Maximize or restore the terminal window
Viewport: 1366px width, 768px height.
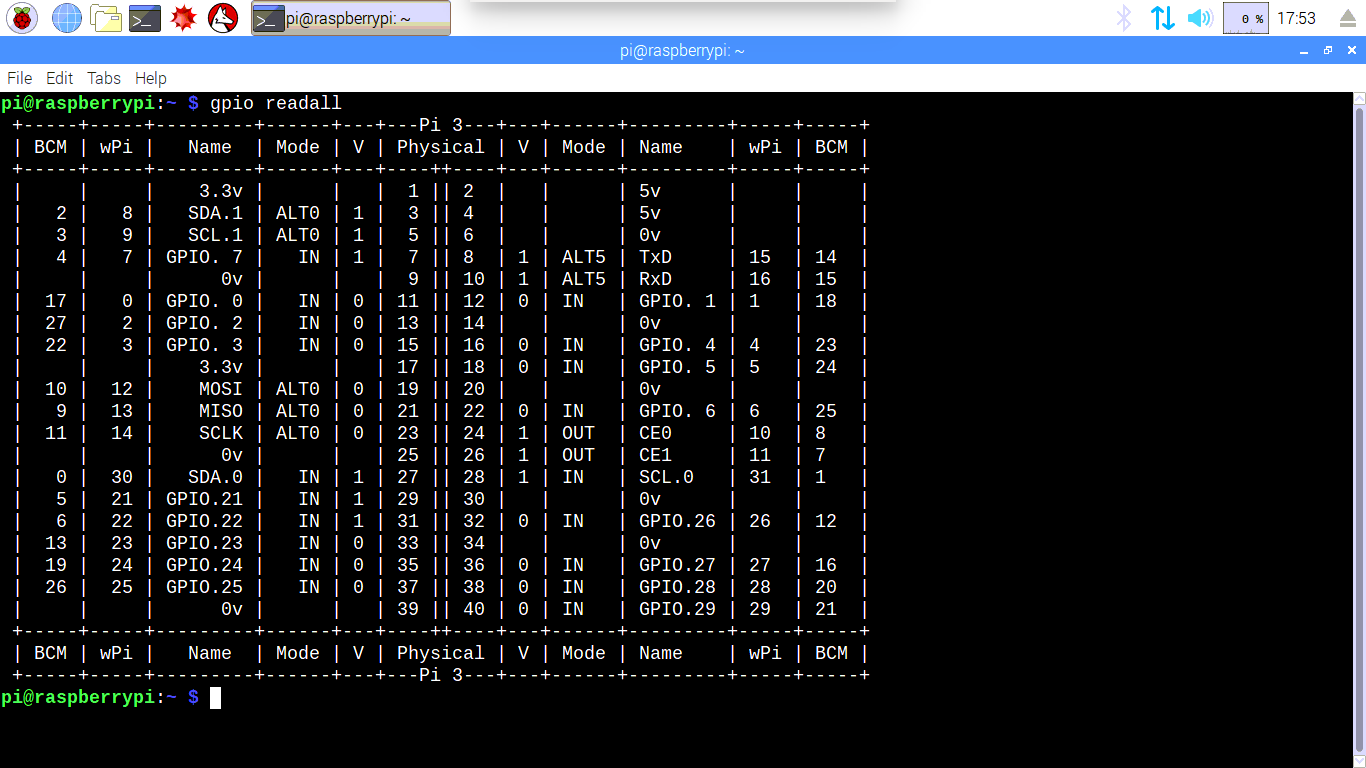[x=1328, y=50]
